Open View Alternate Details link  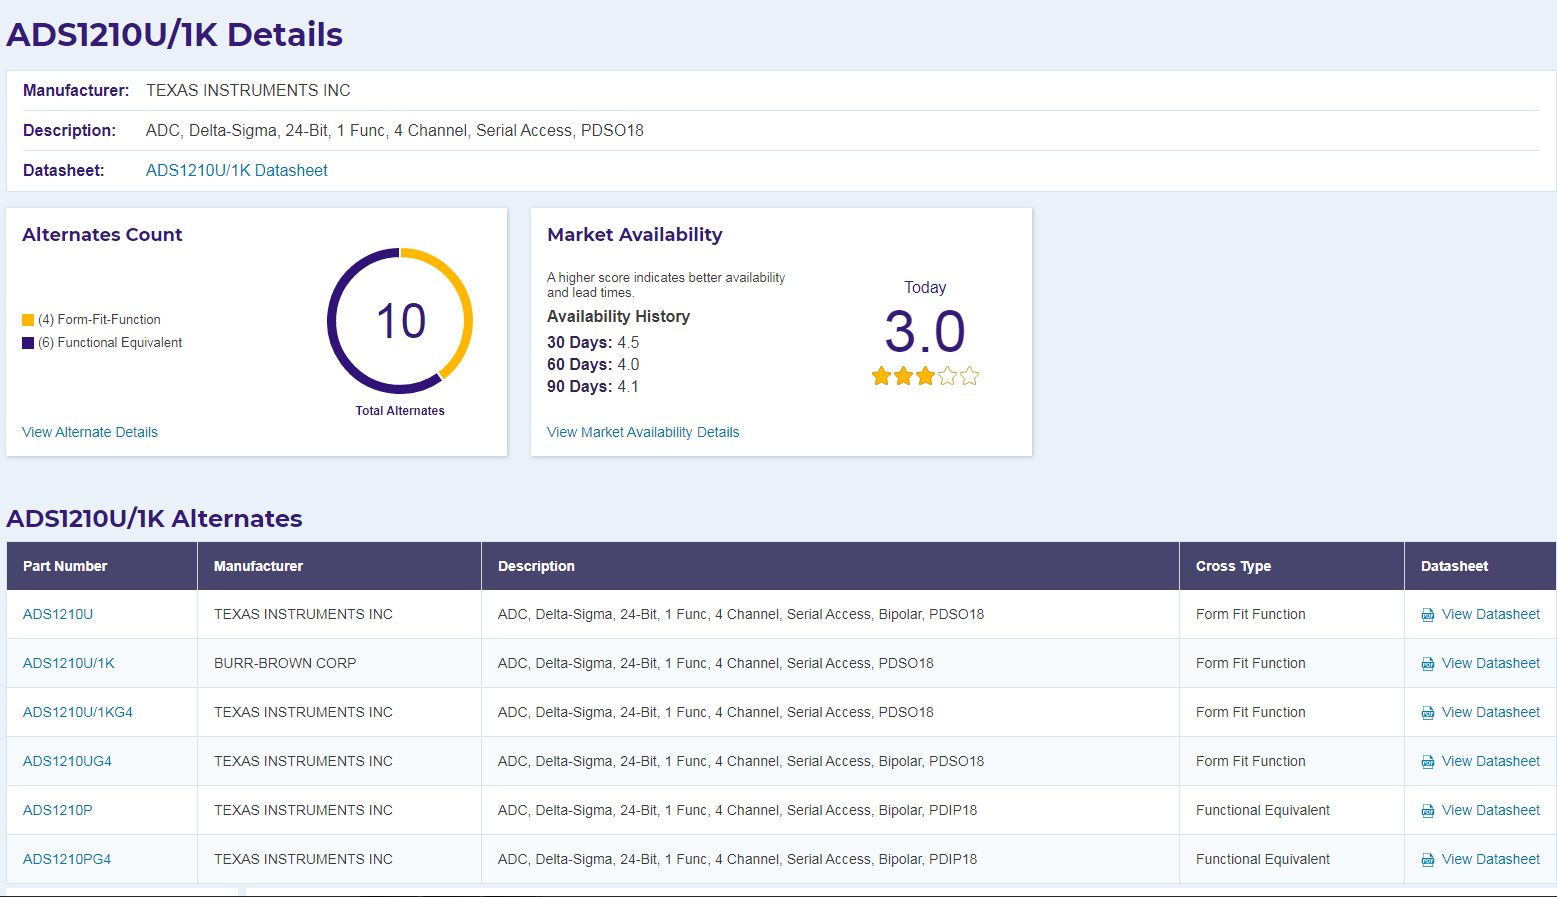click(x=90, y=432)
